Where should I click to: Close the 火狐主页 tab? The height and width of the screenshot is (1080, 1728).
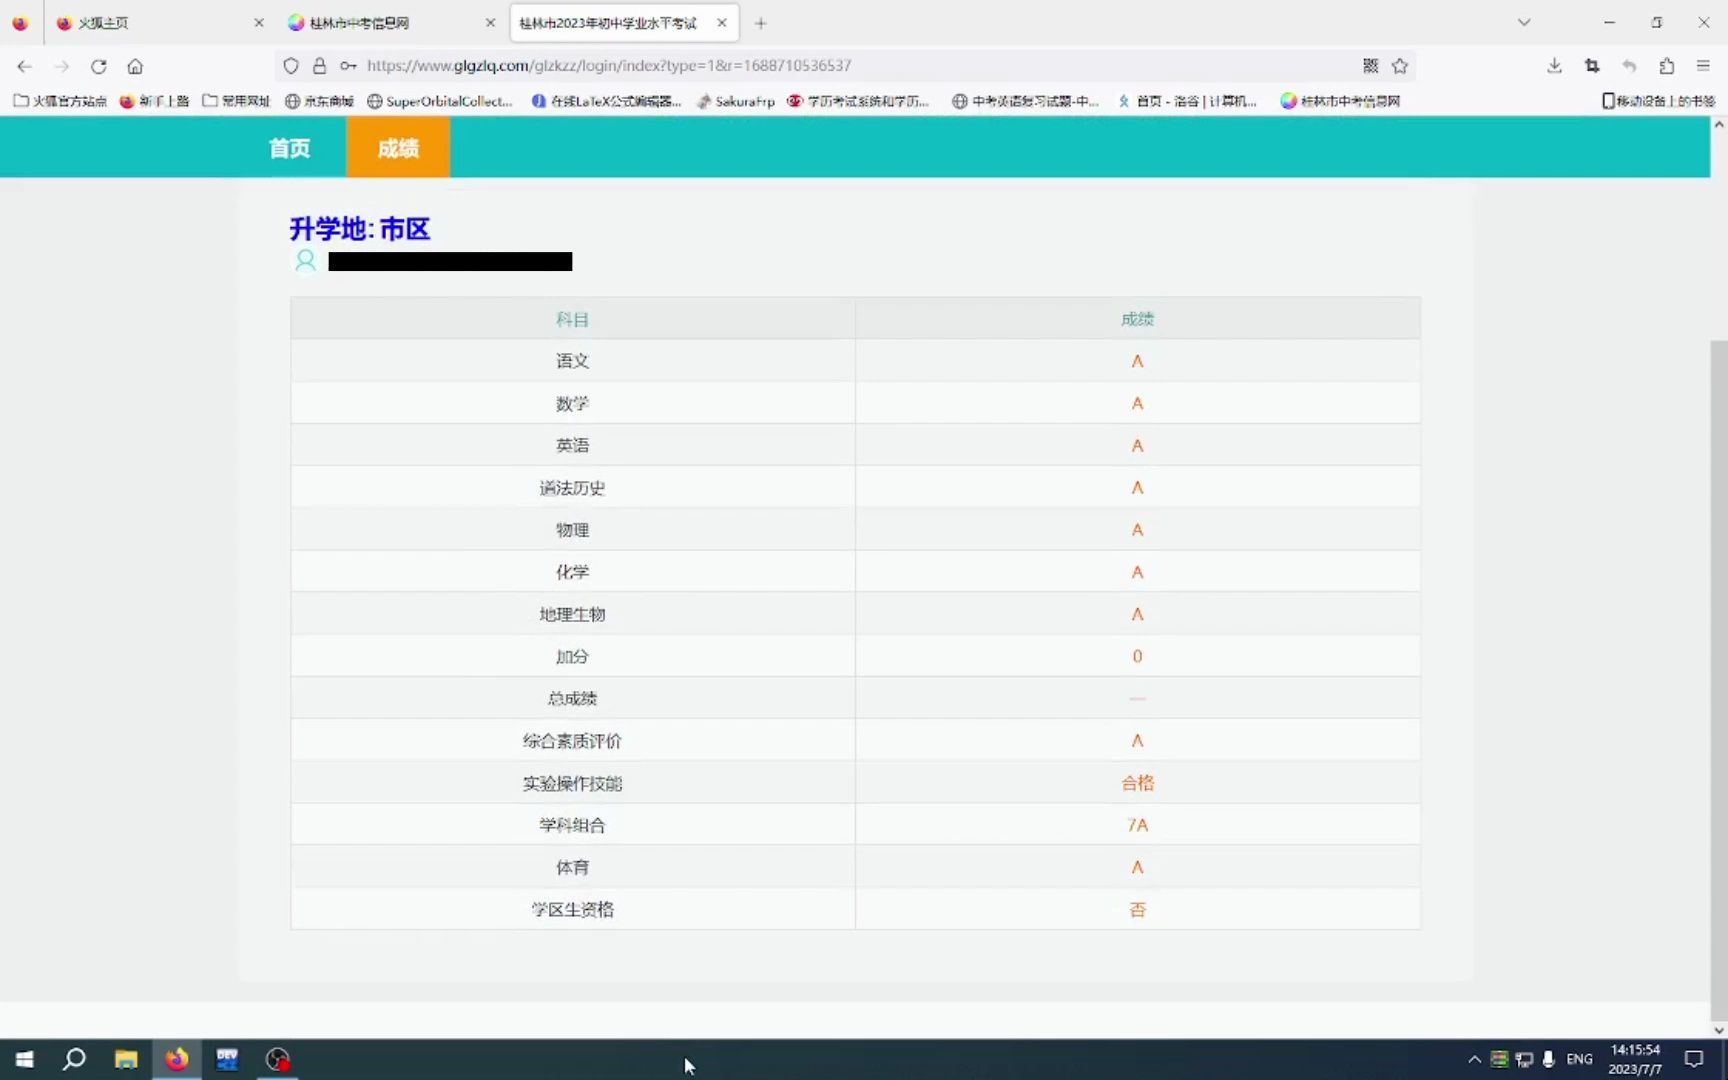259,23
